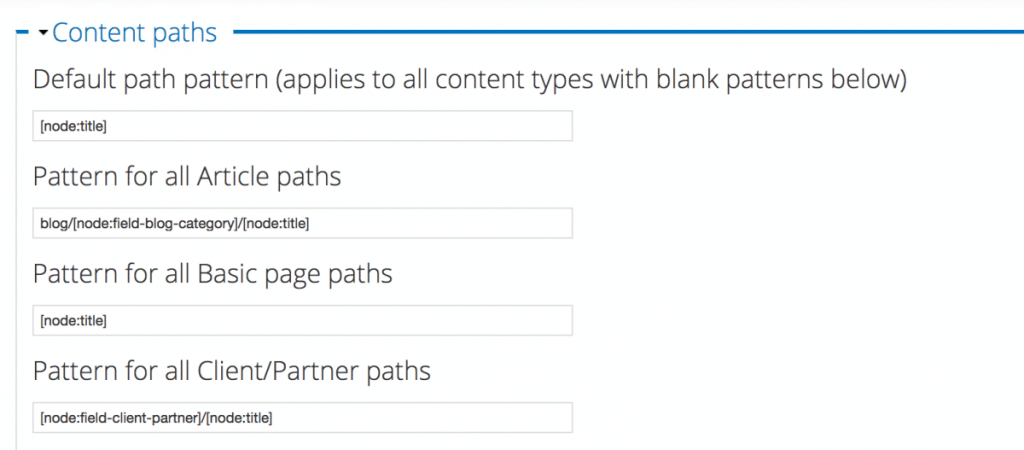Click the Pattern for all Article paths label
The height and width of the screenshot is (450, 1024).
coord(187,176)
